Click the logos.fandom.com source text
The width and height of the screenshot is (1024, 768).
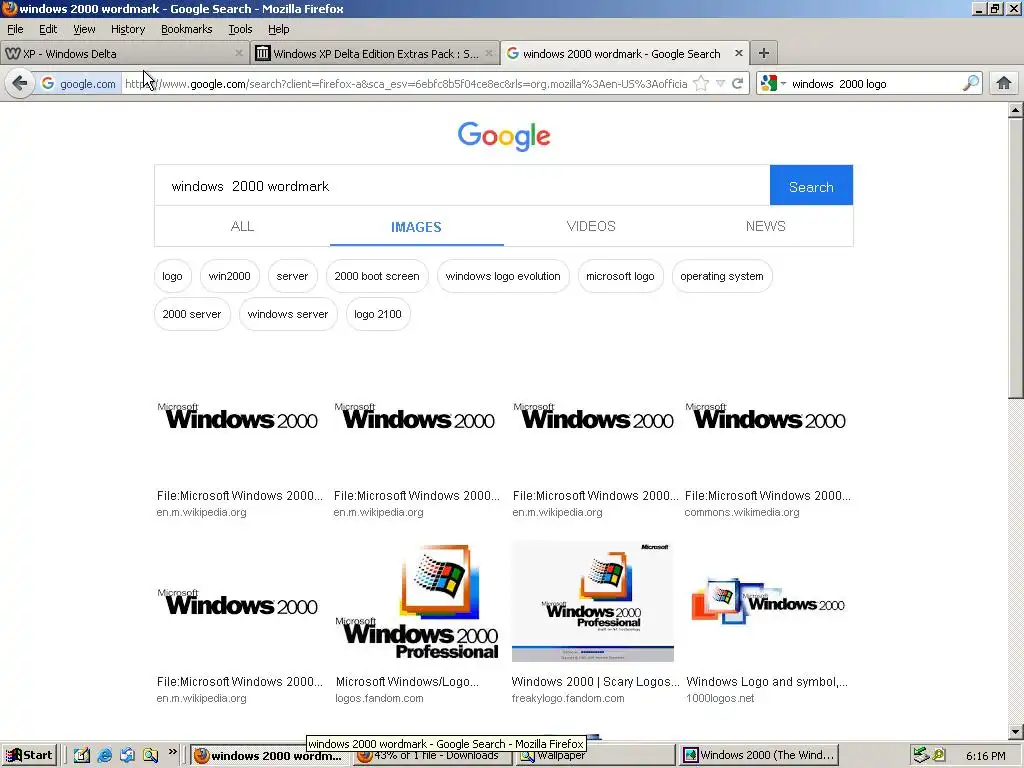(x=379, y=699)
